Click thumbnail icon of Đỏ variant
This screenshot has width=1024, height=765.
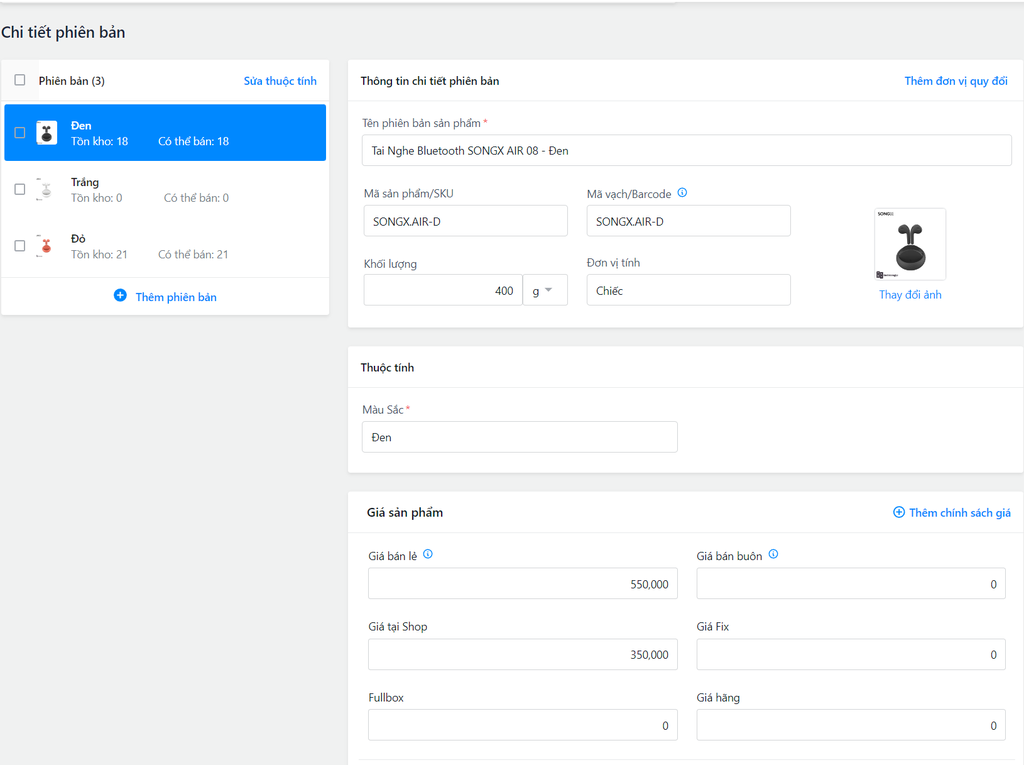pyautogui.click(x=46, y=246)
